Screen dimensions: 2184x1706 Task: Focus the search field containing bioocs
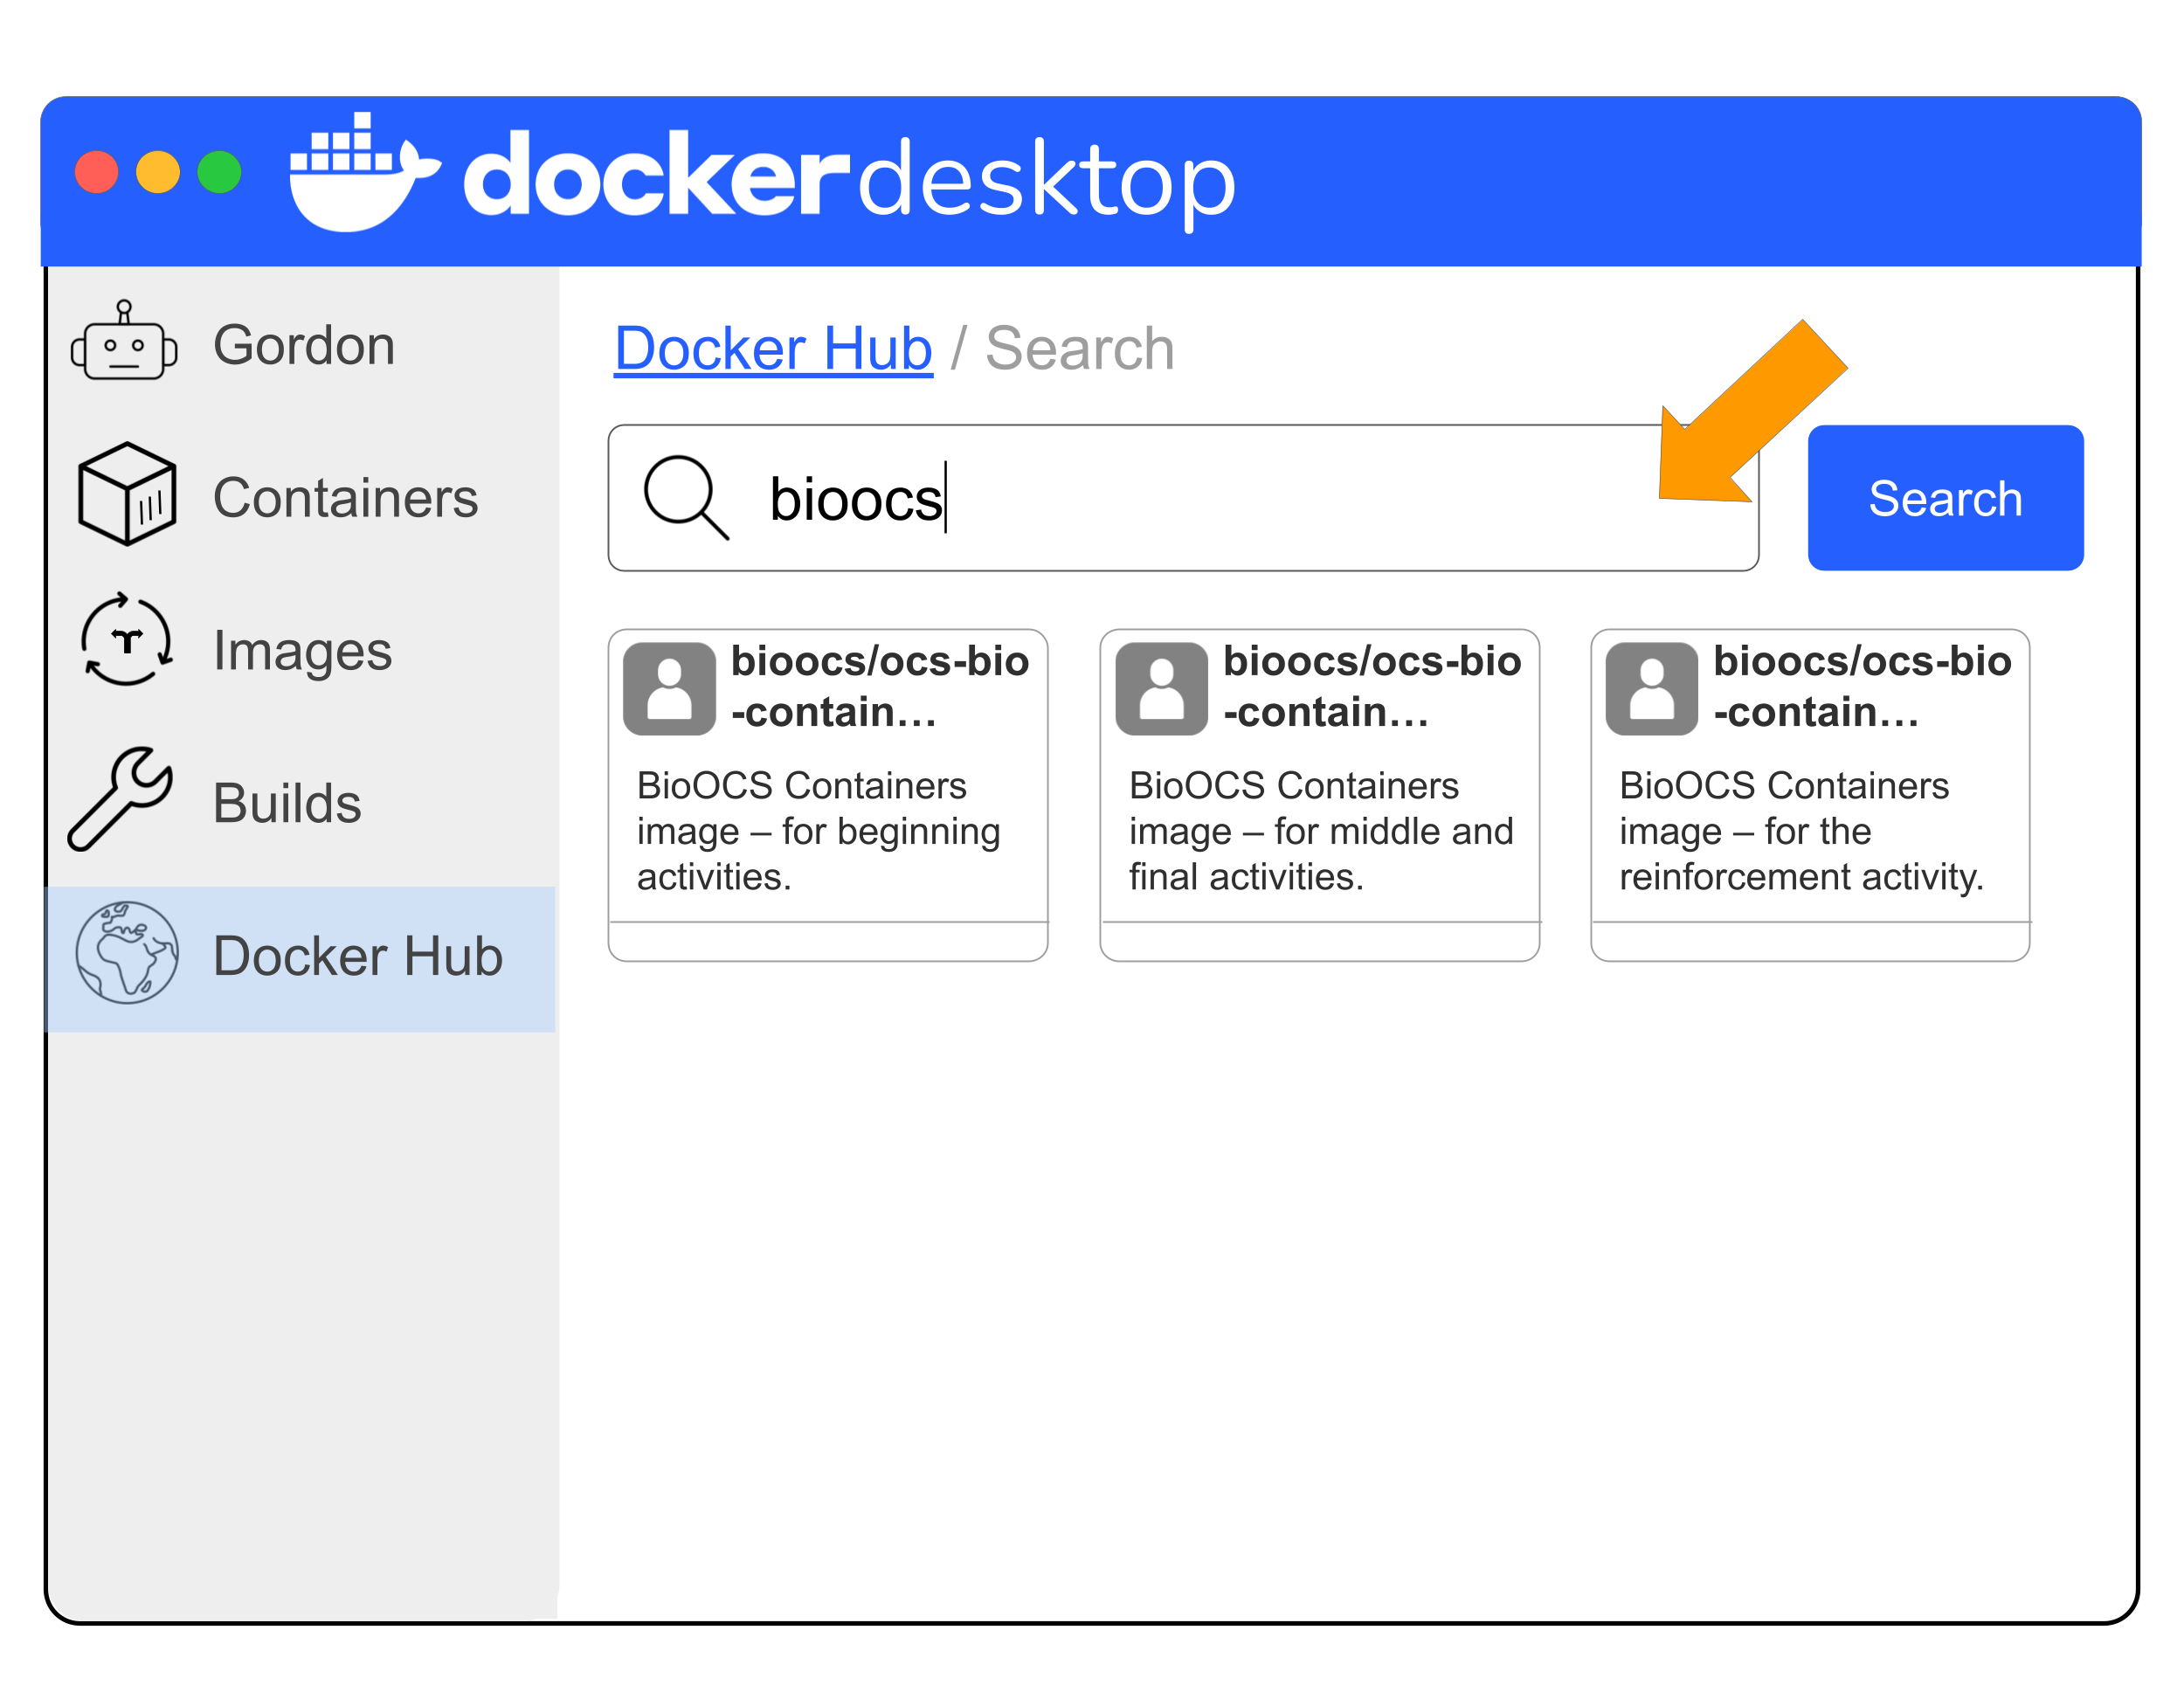tap(1183, 498)
